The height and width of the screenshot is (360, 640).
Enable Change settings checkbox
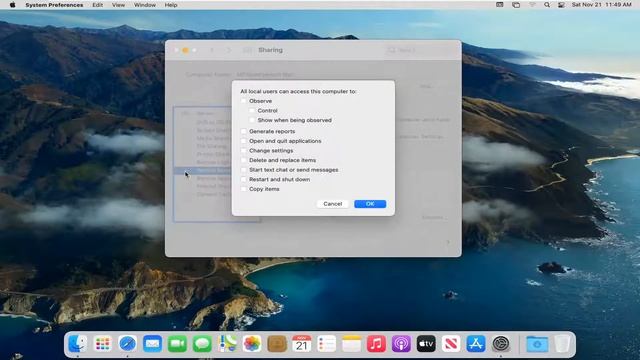244,151
